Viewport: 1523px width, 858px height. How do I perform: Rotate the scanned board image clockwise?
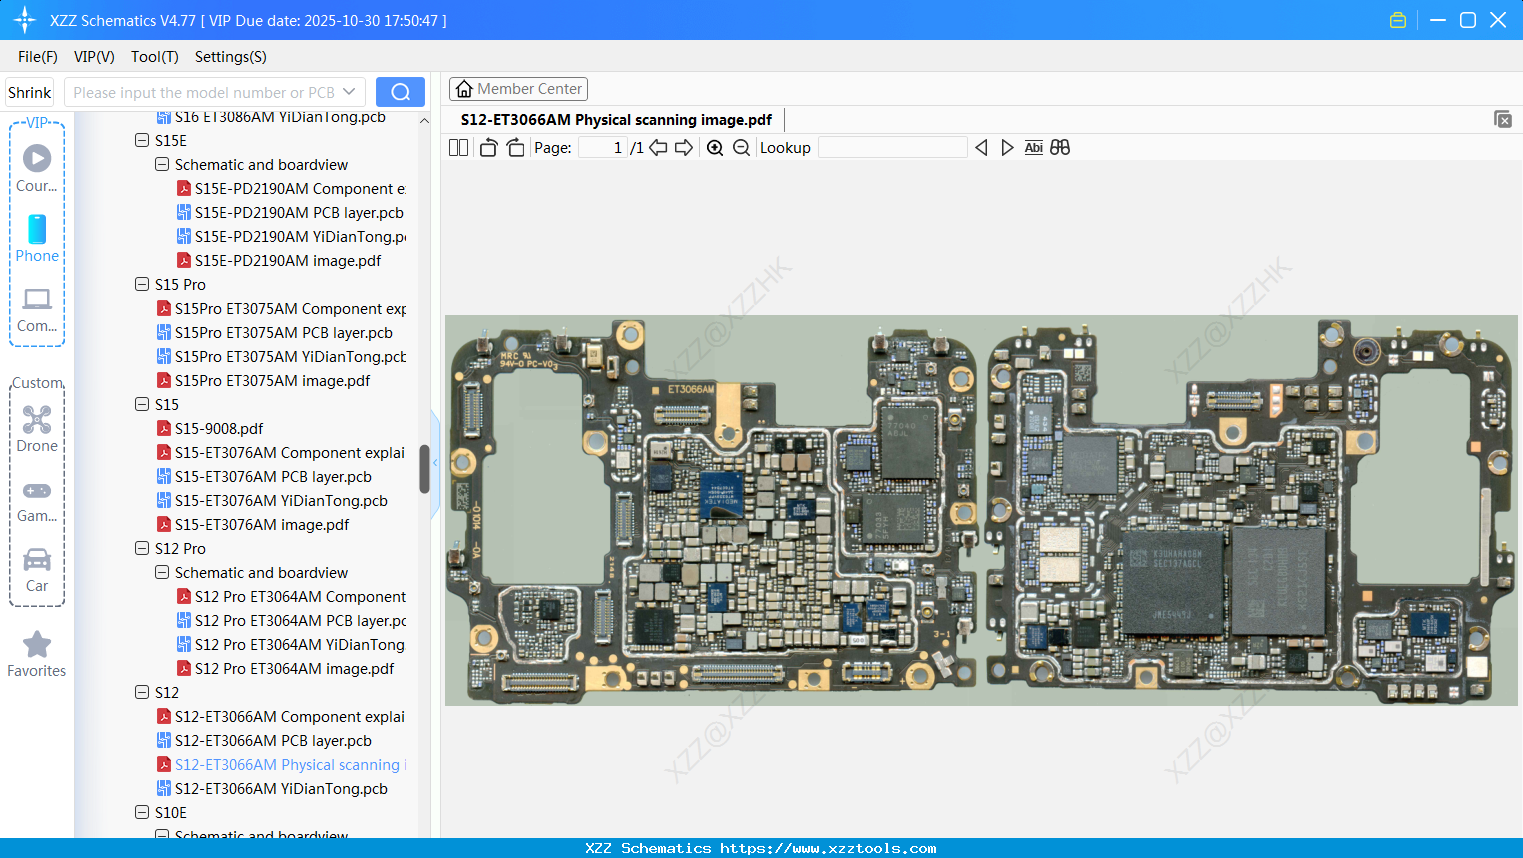click(514, 147)
